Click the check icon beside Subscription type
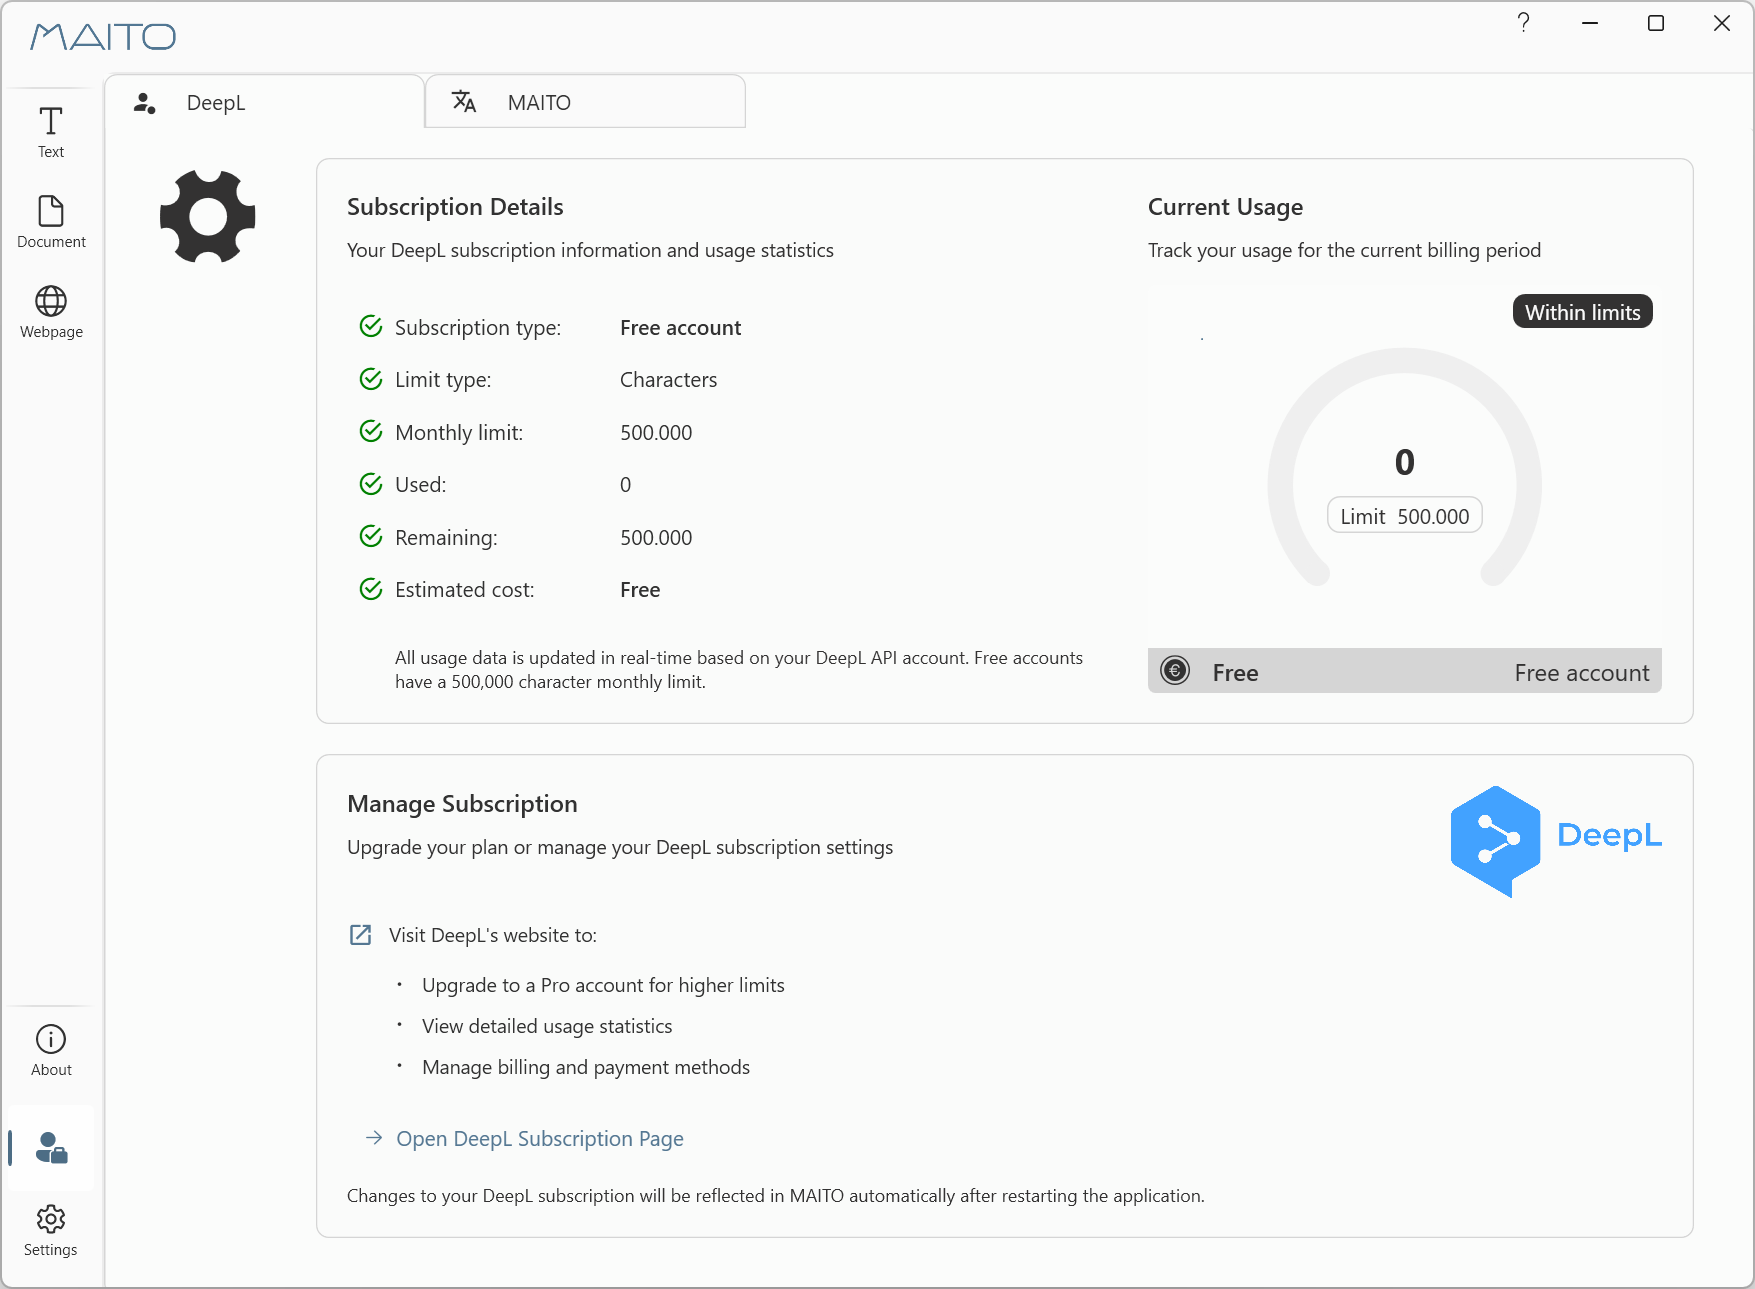Screen dimensions: 1755x1289 coord(371,326)
